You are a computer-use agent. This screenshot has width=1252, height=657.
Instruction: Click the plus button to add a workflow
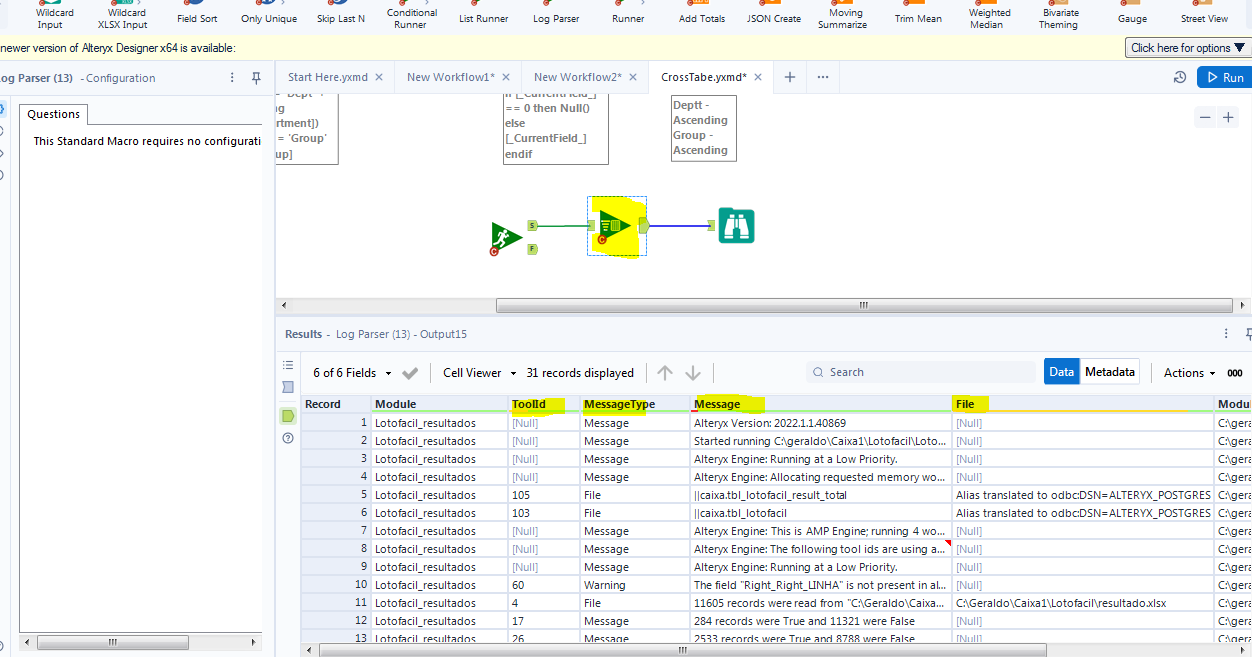790,76
